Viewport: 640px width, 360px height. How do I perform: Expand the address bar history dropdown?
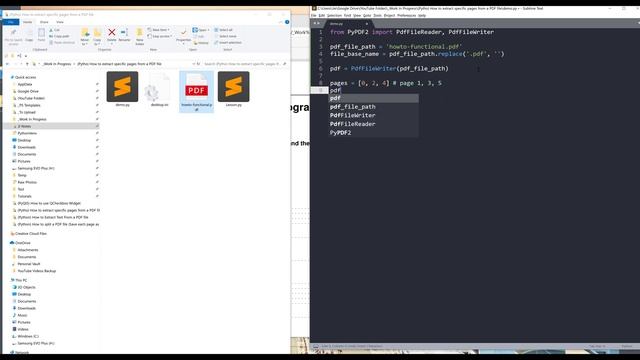[x=193, y=64]
